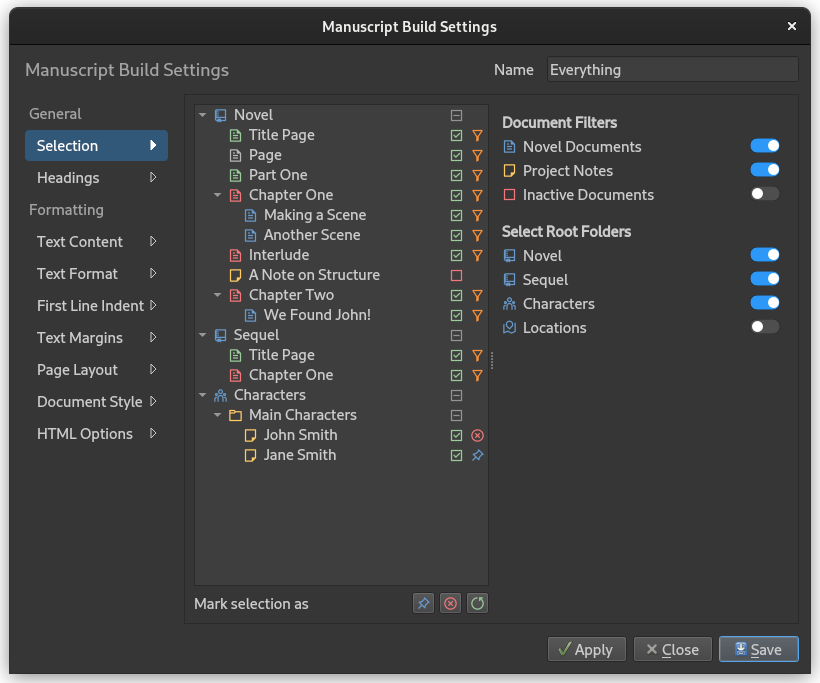Image resolution: width=820 pixels, height=683 pixels.
Task: Click the filter funnel icon on Making a Scene row
Action: point(477,215)
